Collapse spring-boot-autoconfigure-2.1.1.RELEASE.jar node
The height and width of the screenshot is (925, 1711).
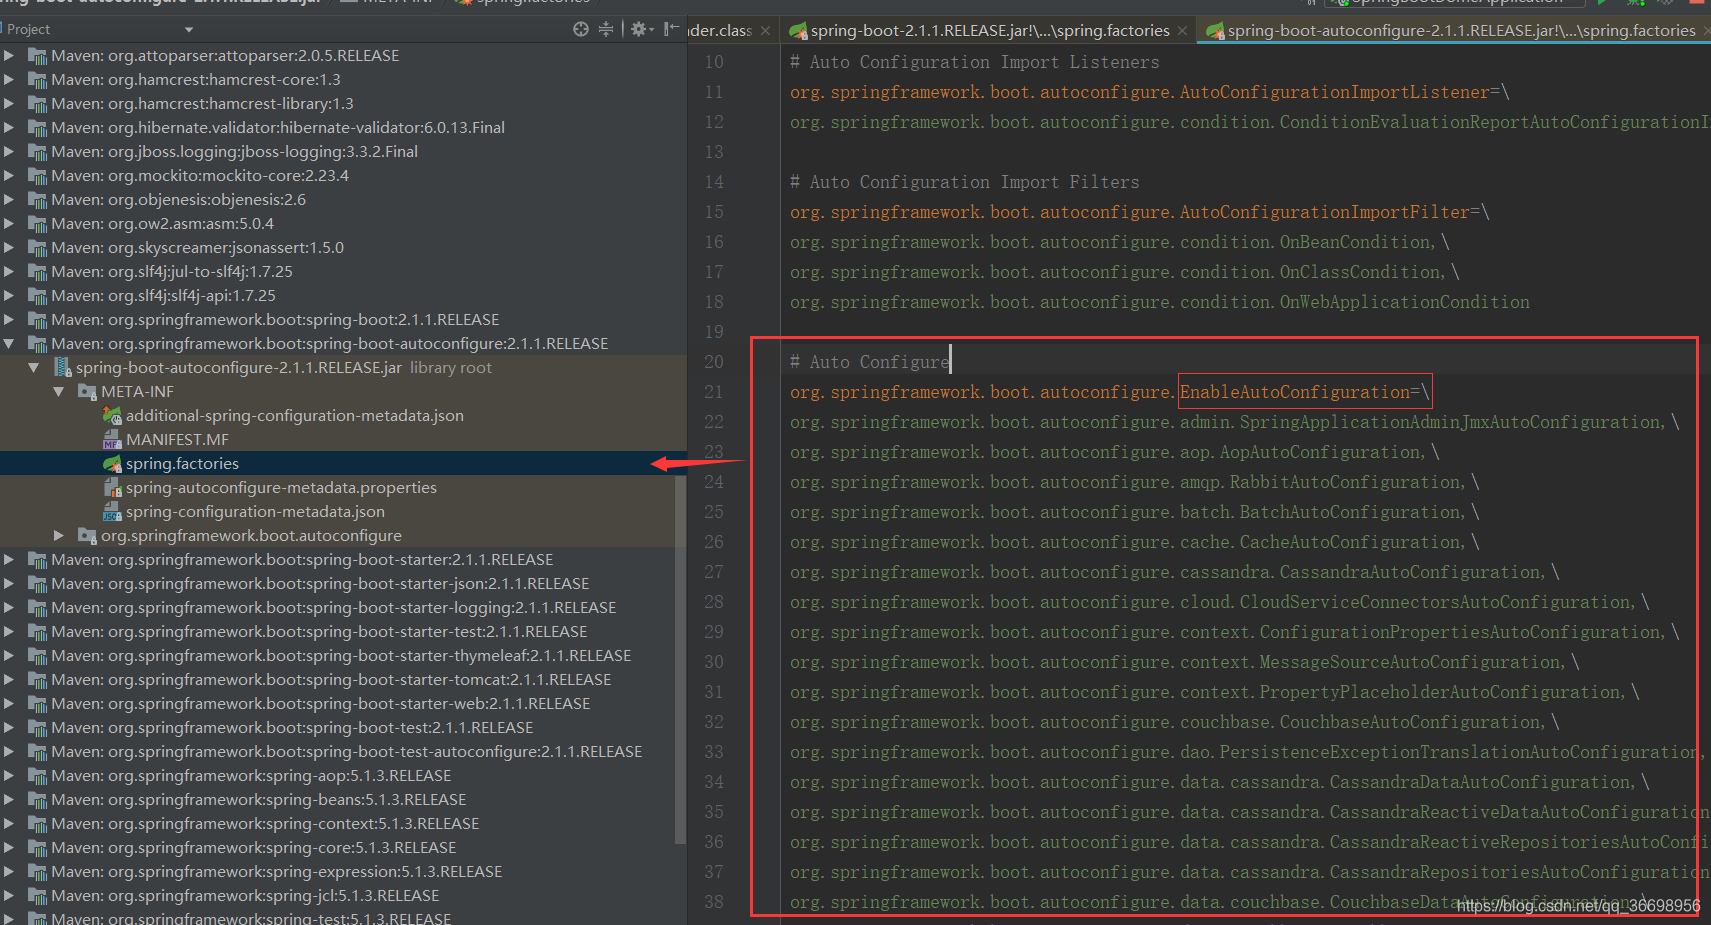[x=34, y=367]
